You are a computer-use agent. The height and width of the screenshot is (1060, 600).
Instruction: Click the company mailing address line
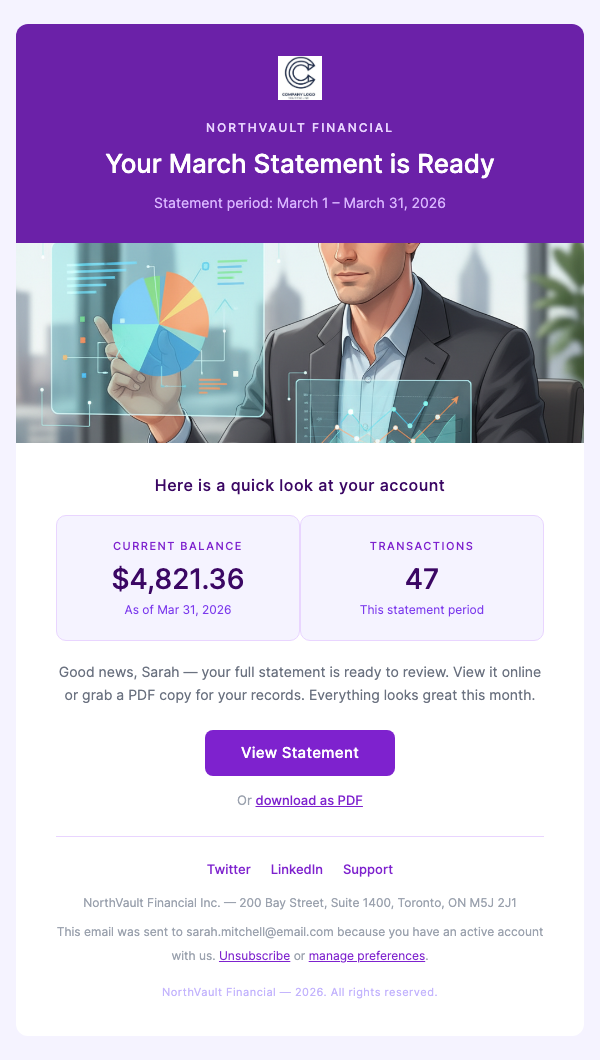click(x=299, y=902)
